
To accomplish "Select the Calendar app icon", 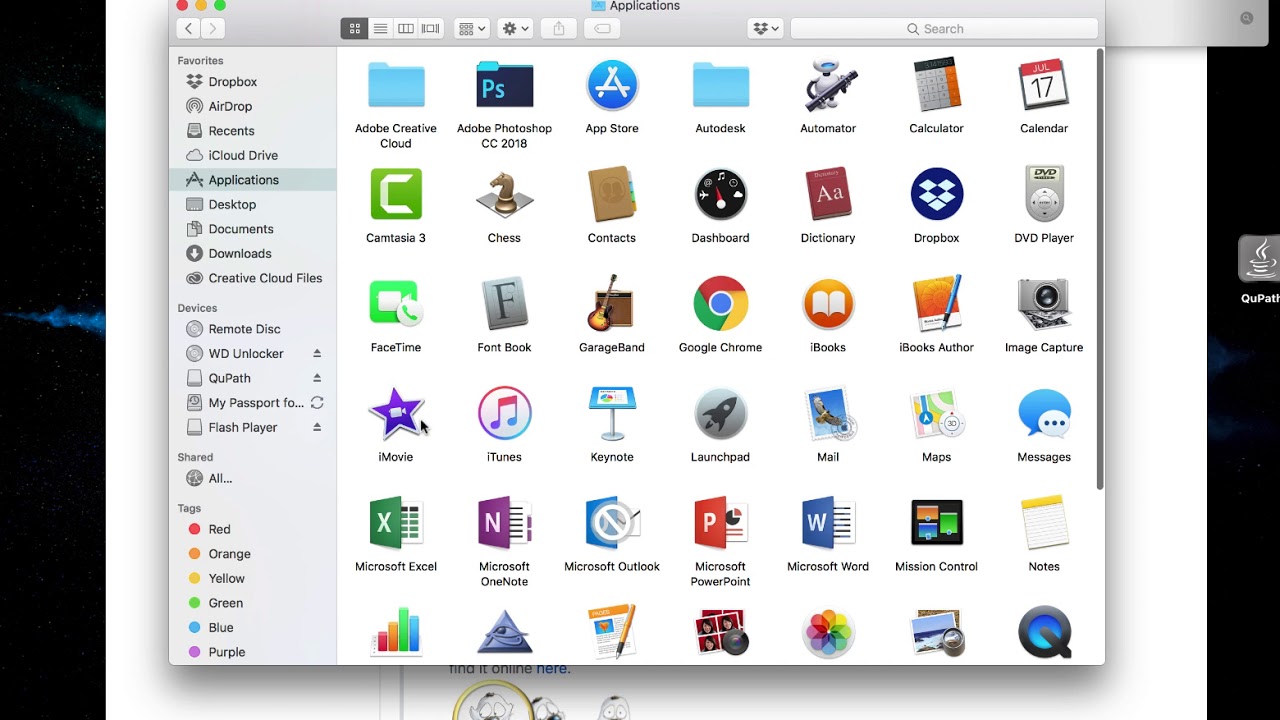I will coord(1044,85).
